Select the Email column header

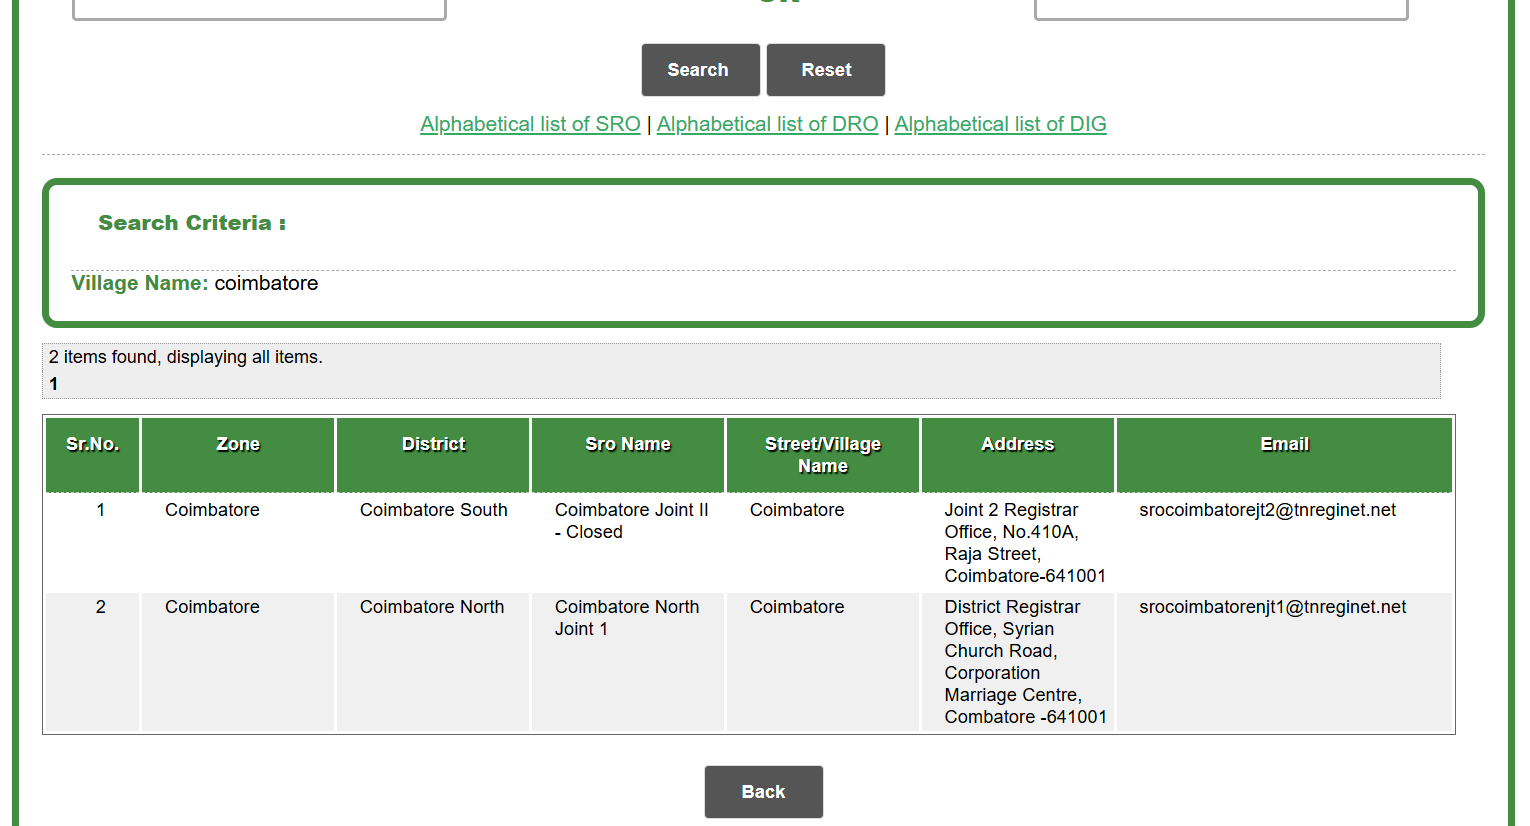point(1284,455)
